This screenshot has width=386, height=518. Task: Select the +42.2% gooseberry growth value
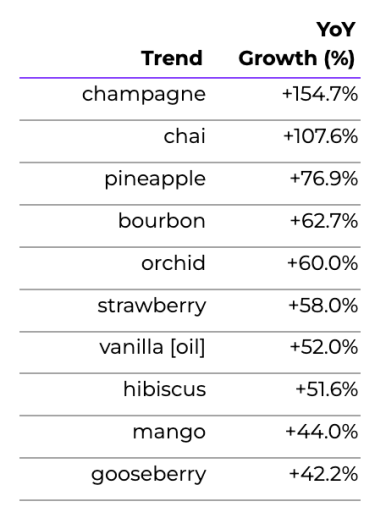point(323,474)
